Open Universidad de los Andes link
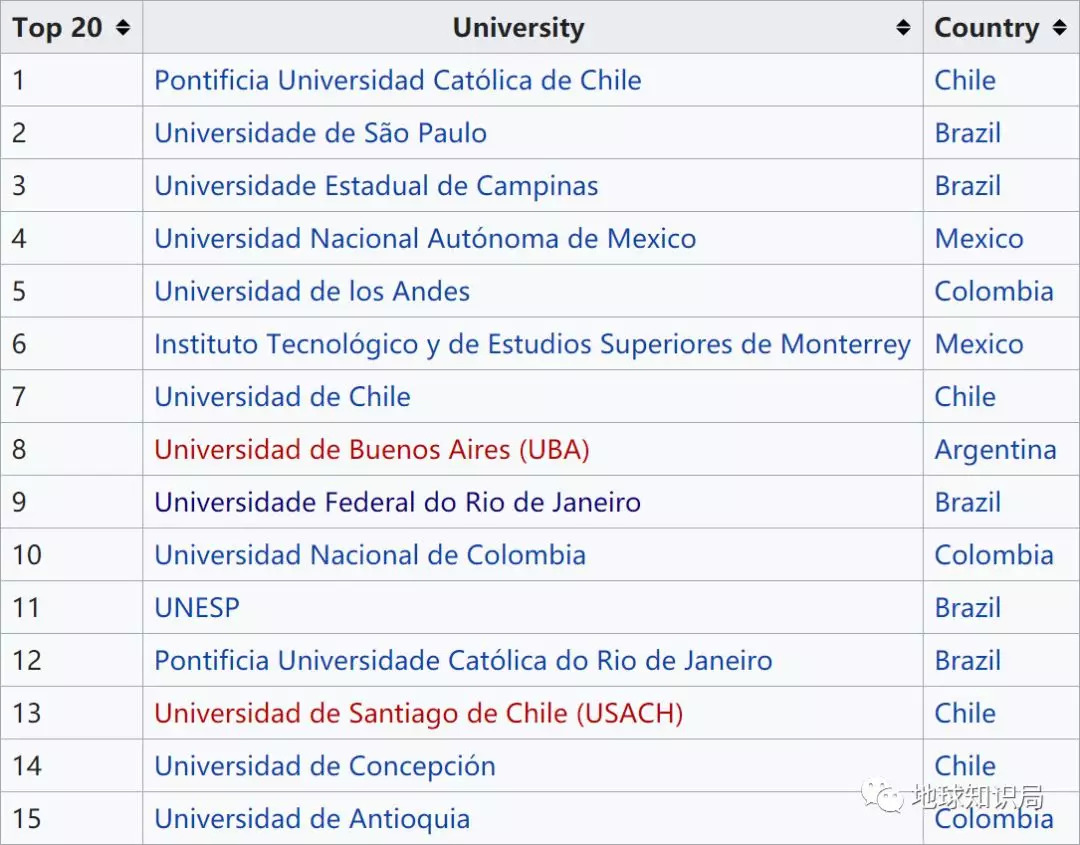 312,292
